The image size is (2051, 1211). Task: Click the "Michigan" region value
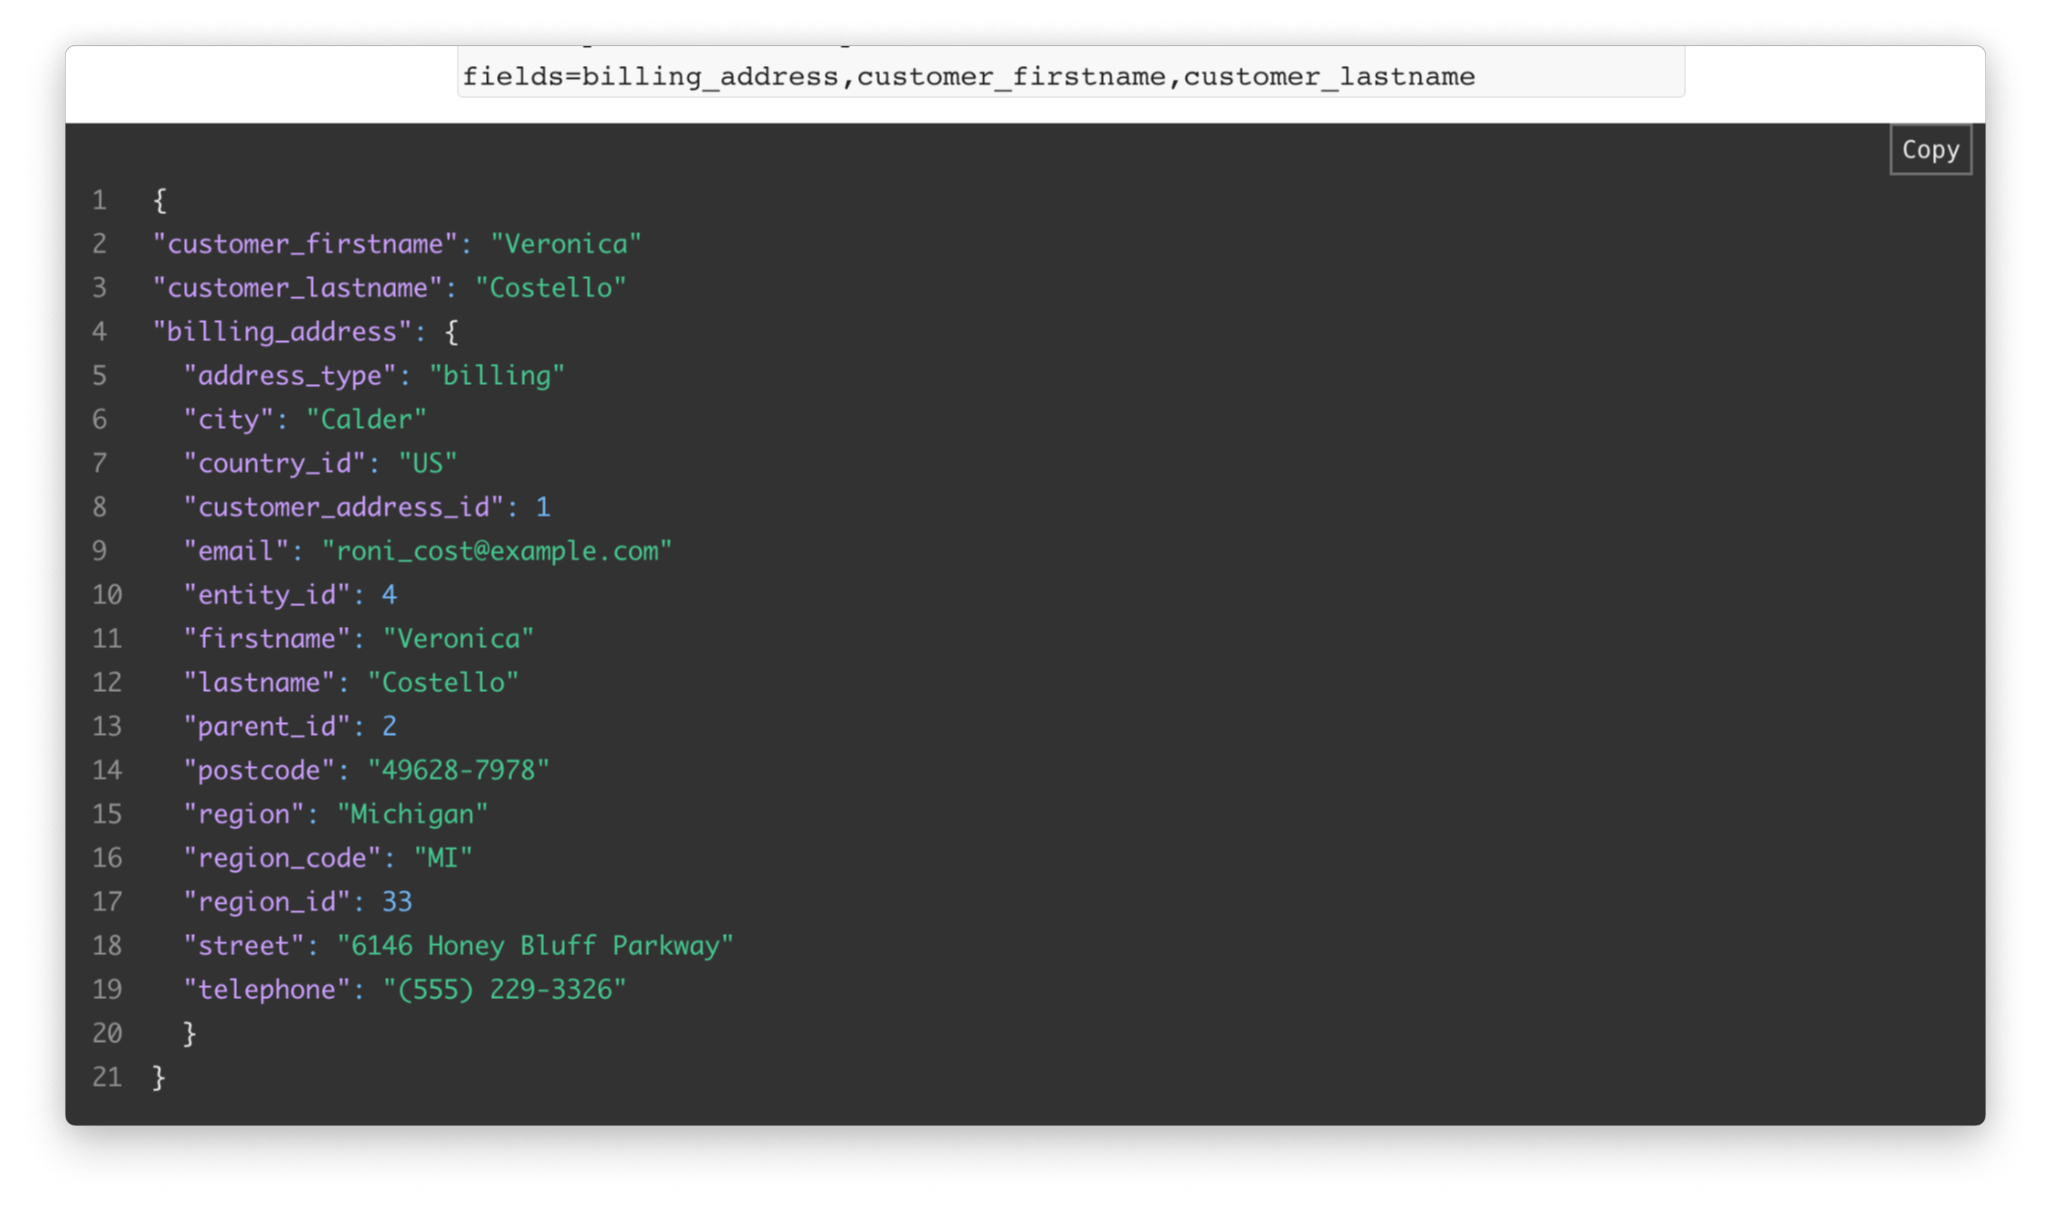(x=412, y=815)
